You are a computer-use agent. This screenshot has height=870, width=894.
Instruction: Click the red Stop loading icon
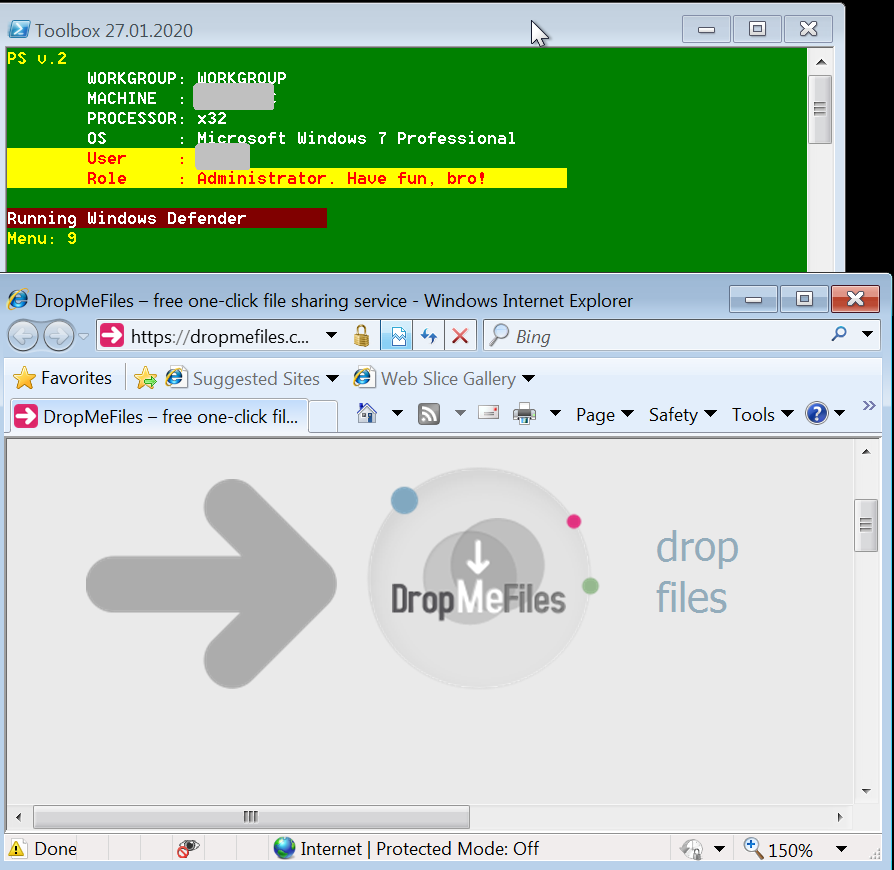pos(460,336)
